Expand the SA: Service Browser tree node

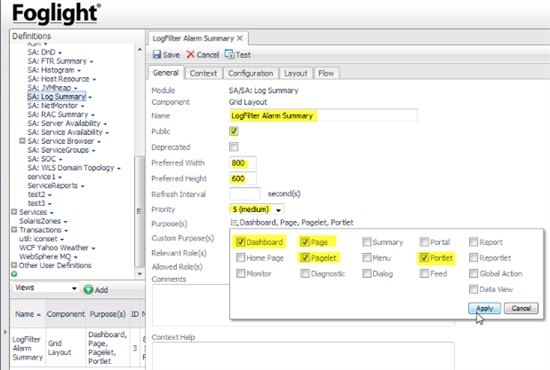pos(22,141)
